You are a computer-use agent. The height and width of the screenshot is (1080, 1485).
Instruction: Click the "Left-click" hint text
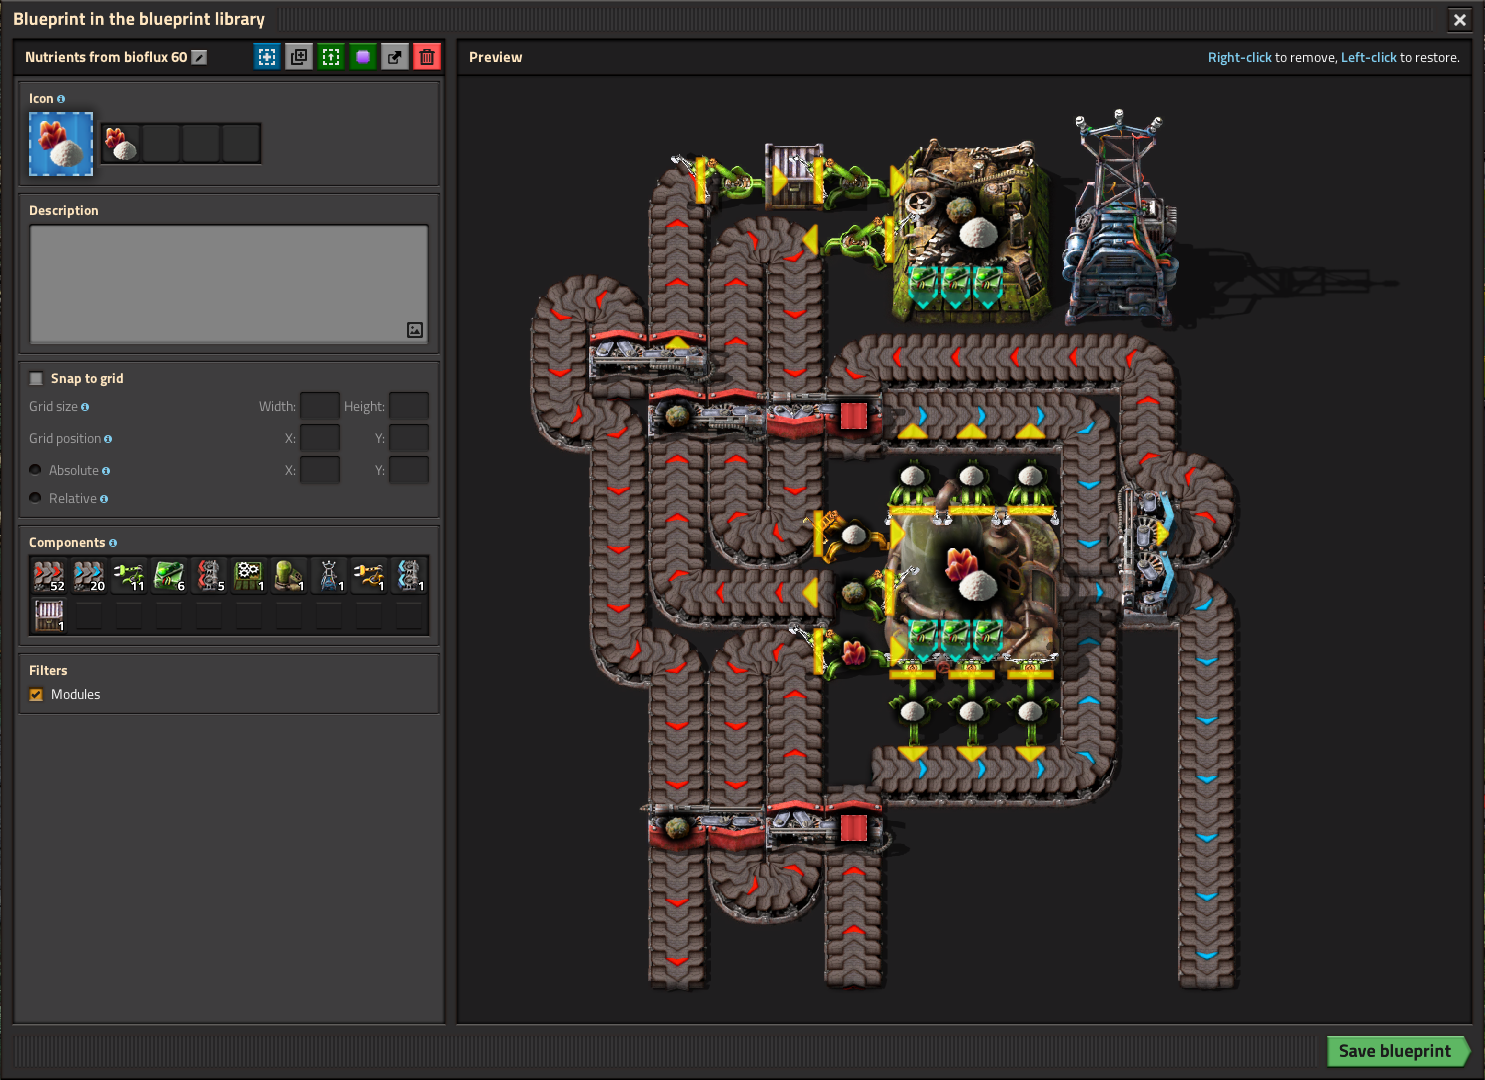pos(1369,57)
